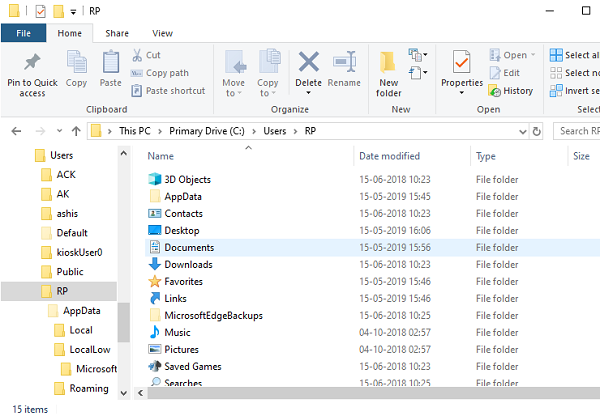Click This PC in the address bar

pos(135,131)
